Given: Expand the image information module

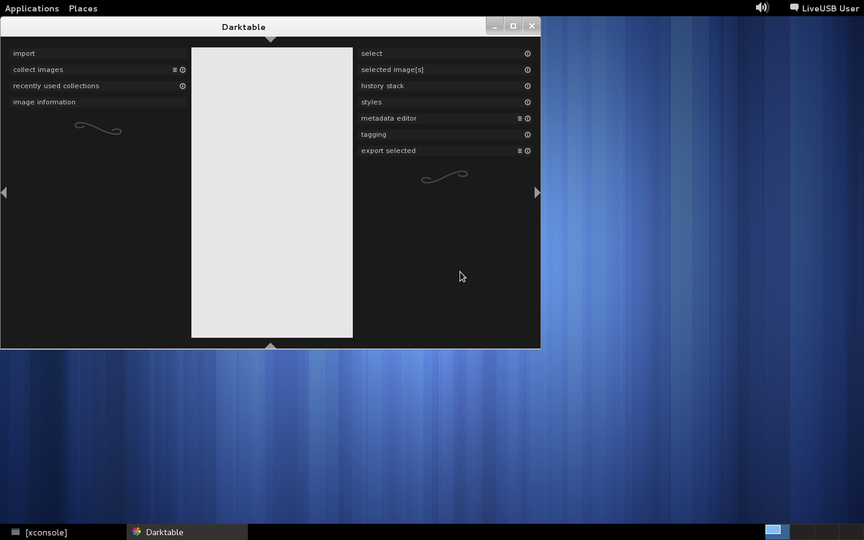Looking at the screenshot, I should [44, 102].
